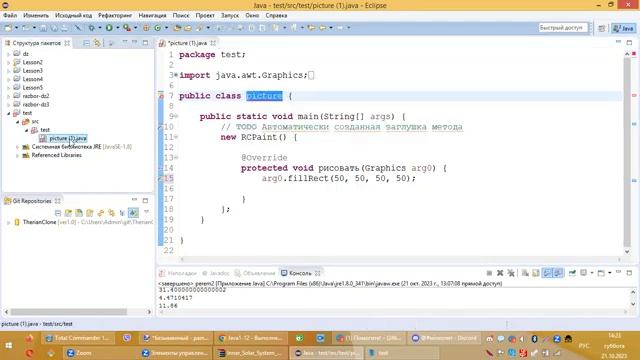The image size is (640, 360).
Task: Open the Запуск menu
Action: tap(230, 16)
